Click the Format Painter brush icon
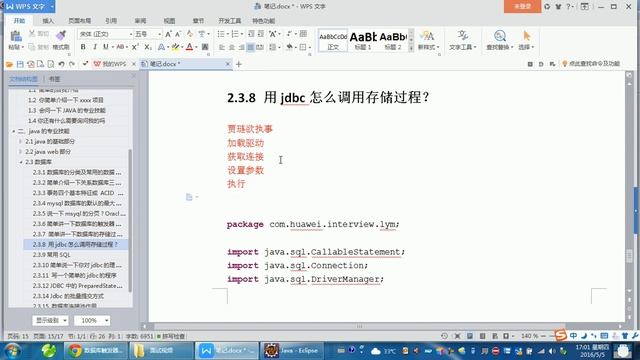This screenshot has height=360, width=640. click(61, 36)
